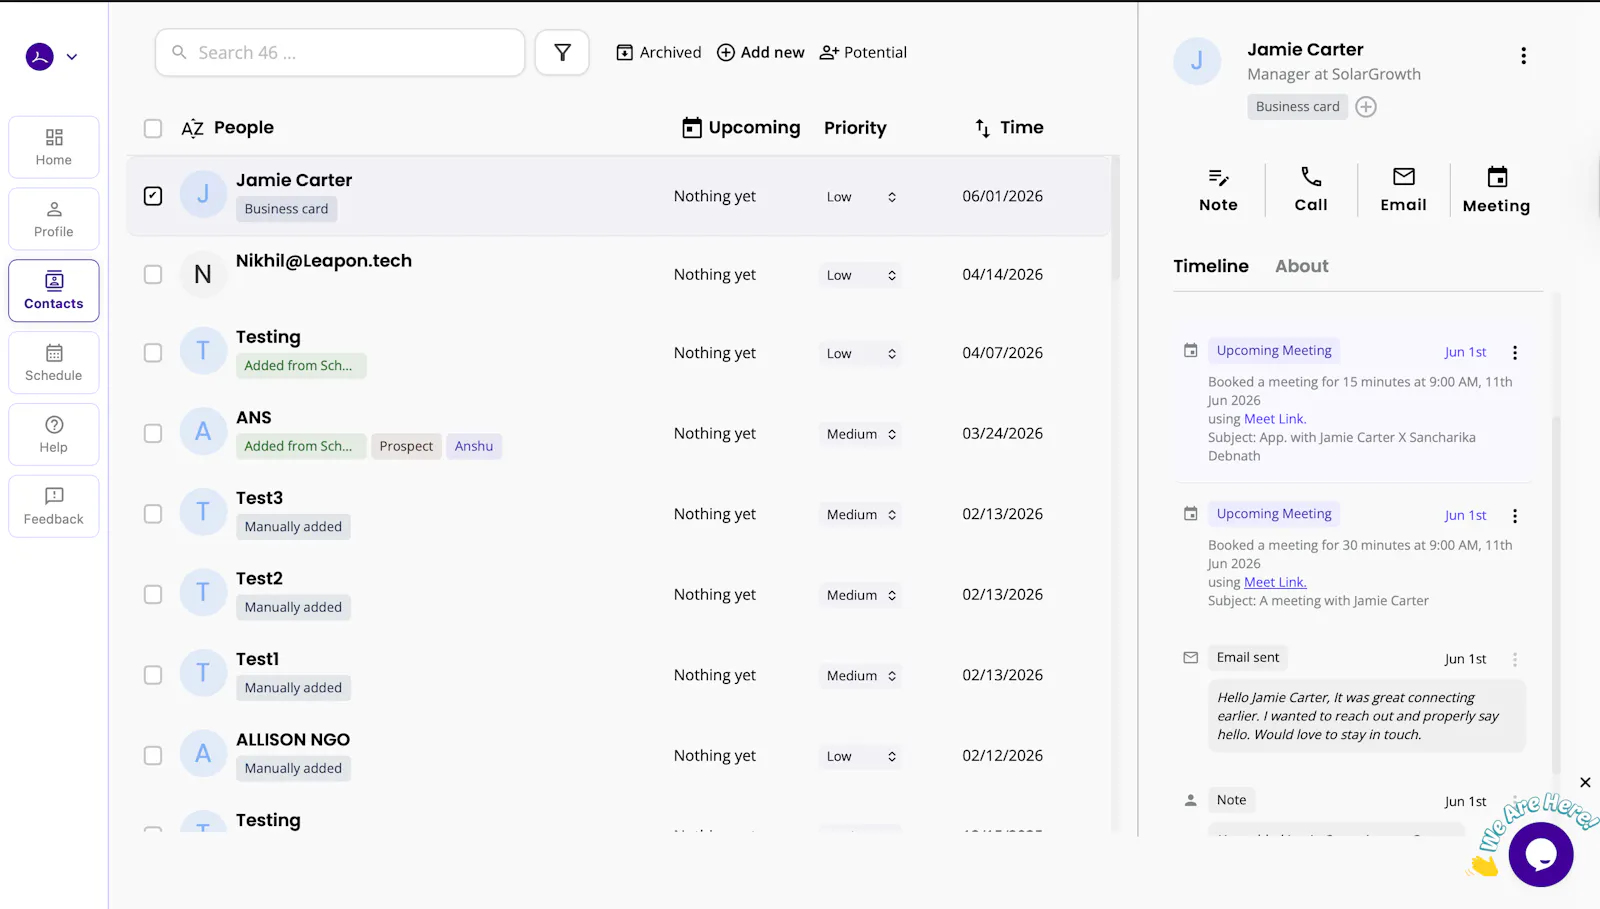
Task: Click the contacts list scrollbar
Action: point(1115,220)
